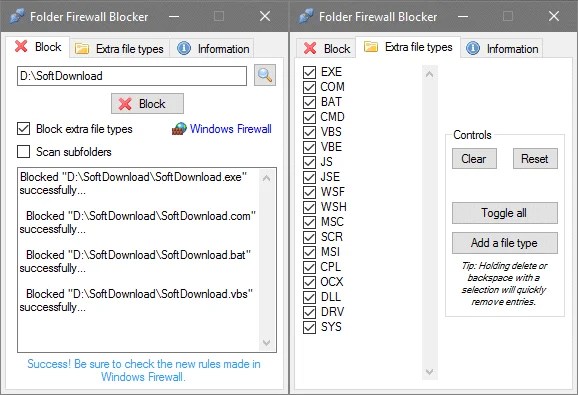Select Extra file types tab in right window

[x=408, y=47]
